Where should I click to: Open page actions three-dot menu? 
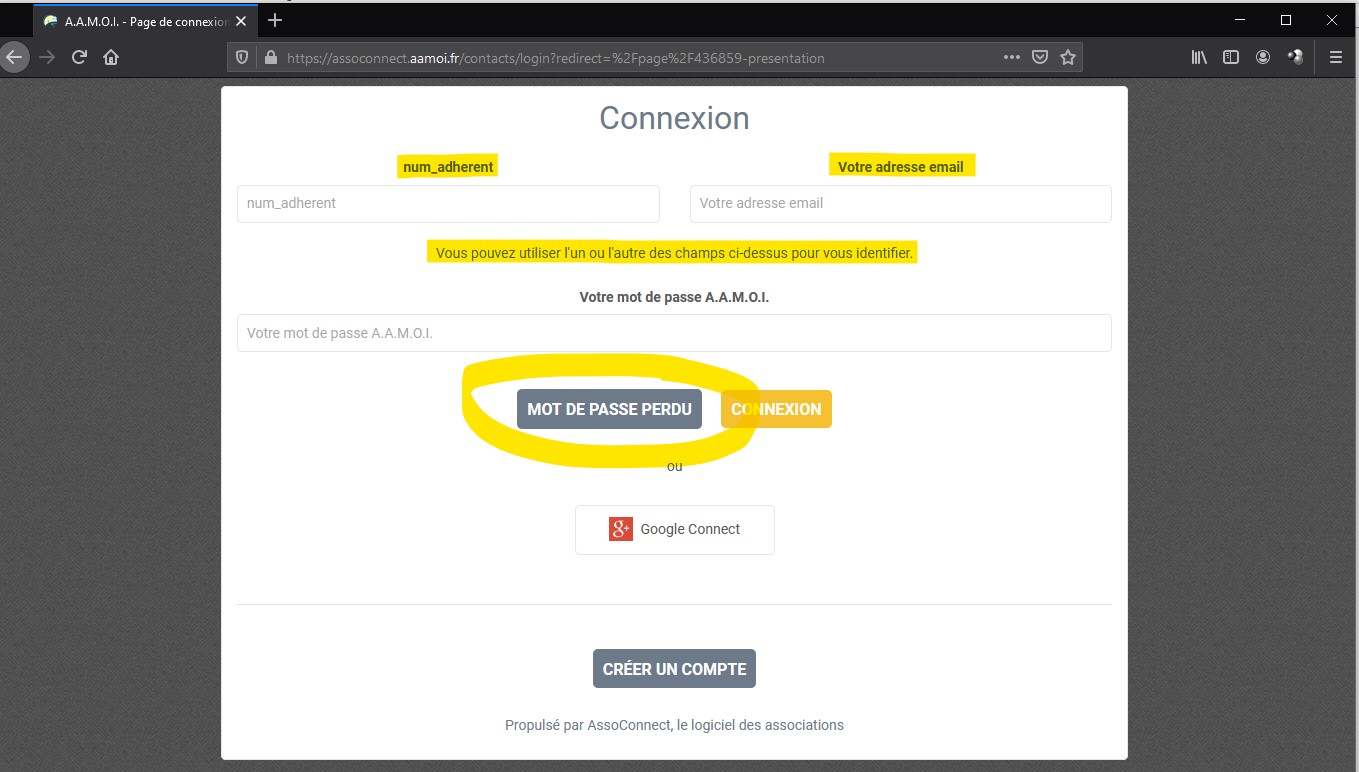(x=1012, y=58)
